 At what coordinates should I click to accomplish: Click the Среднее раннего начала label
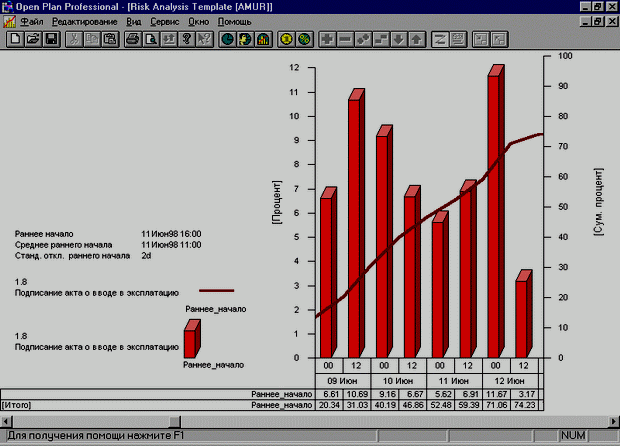63,245
